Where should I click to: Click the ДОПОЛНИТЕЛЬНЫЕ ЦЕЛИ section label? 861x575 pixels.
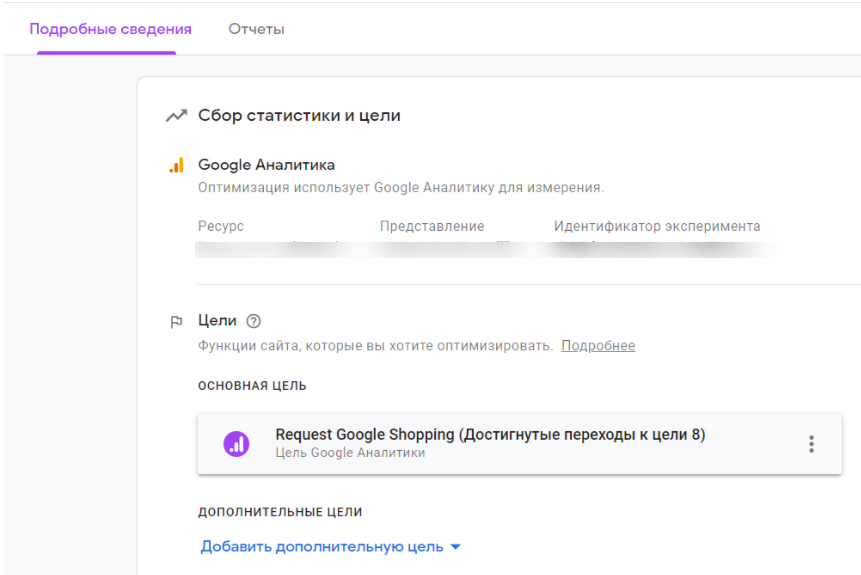click(280, 512)
